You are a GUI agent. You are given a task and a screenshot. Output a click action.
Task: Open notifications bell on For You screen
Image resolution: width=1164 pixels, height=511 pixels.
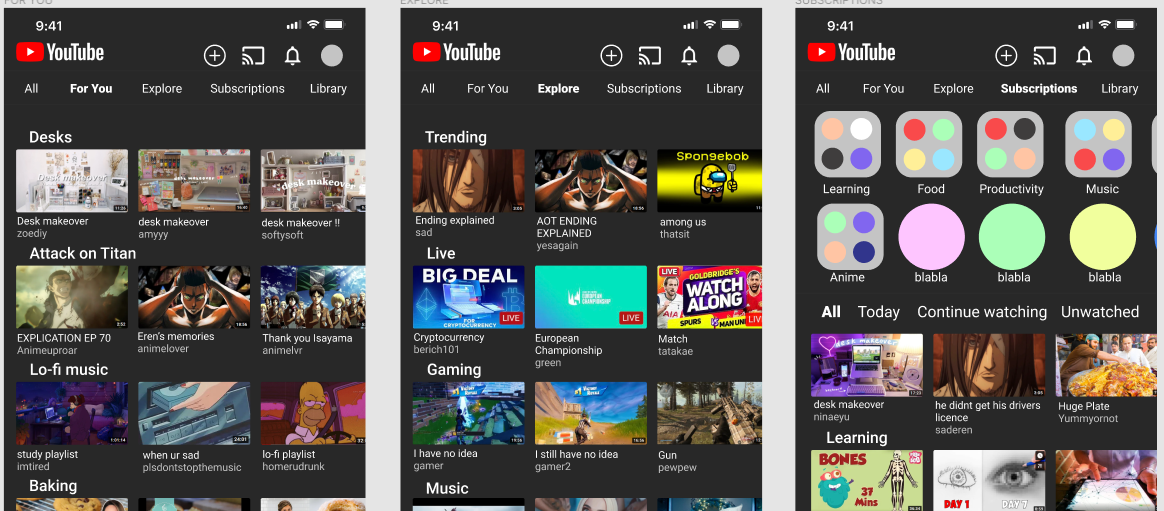click(x=292, y=56)
